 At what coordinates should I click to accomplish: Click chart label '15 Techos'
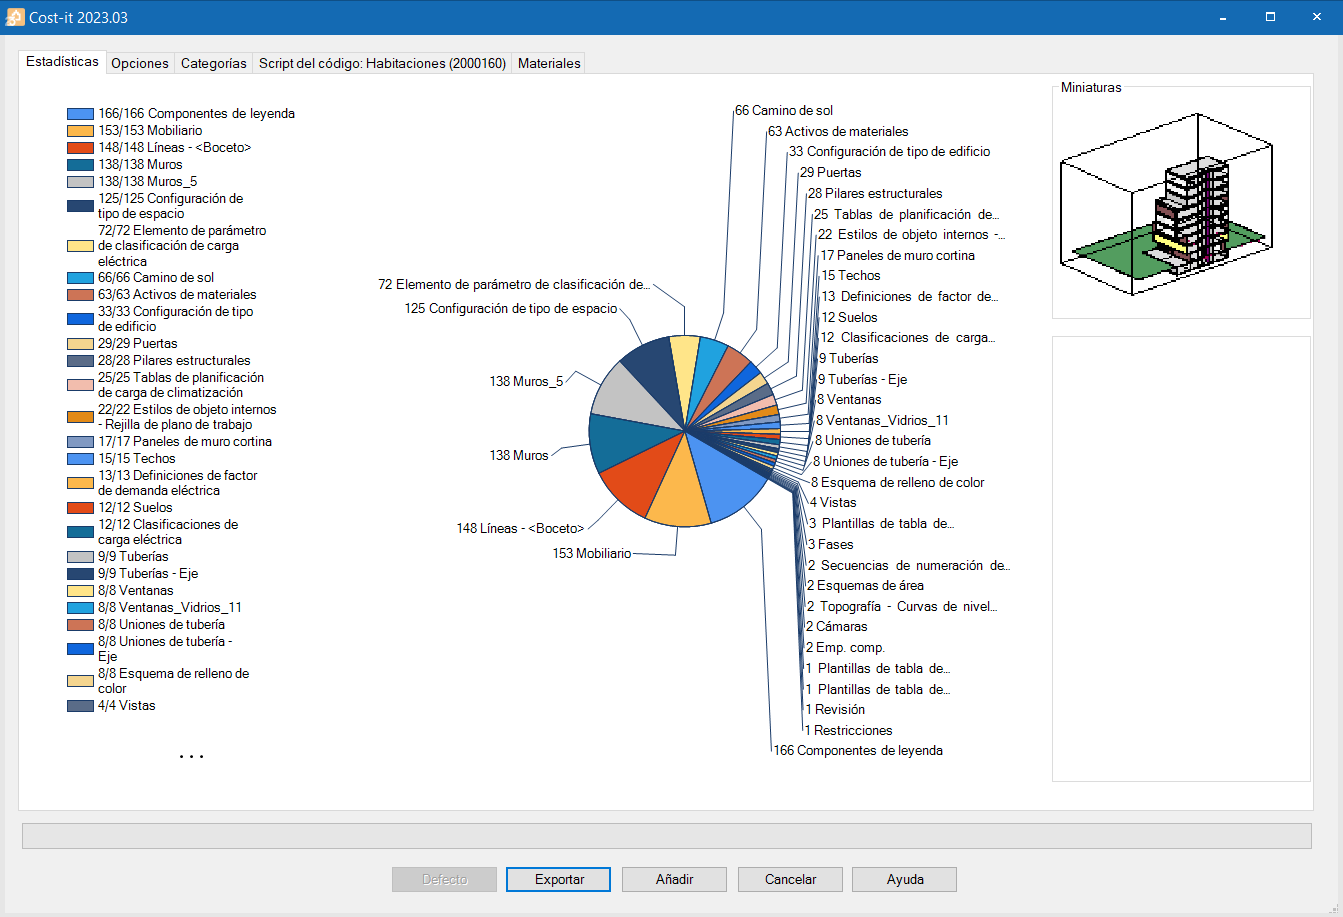(x=851, y=275)
